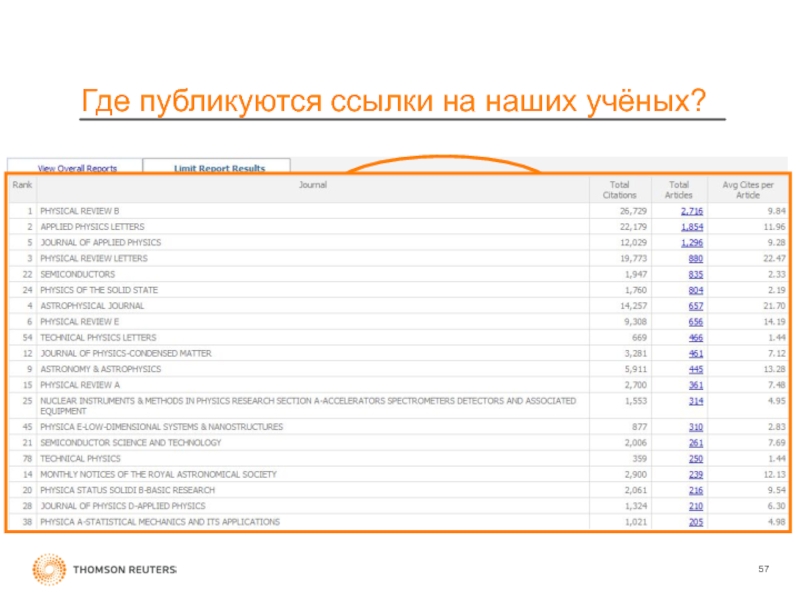Click the slide number 57
The image size is (800, 600).
763,569
